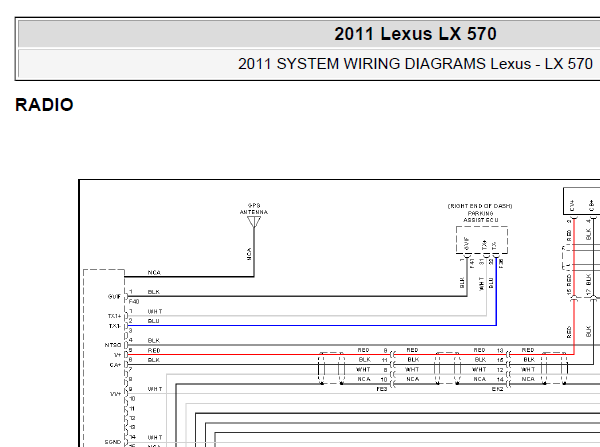Click the '2011 SYSTEM WIRING DIAGRAMS Lexus - LX 570' subtitle
Image resolution: width=600 pixels, height=447 pixels.
(x=415, y=64)
